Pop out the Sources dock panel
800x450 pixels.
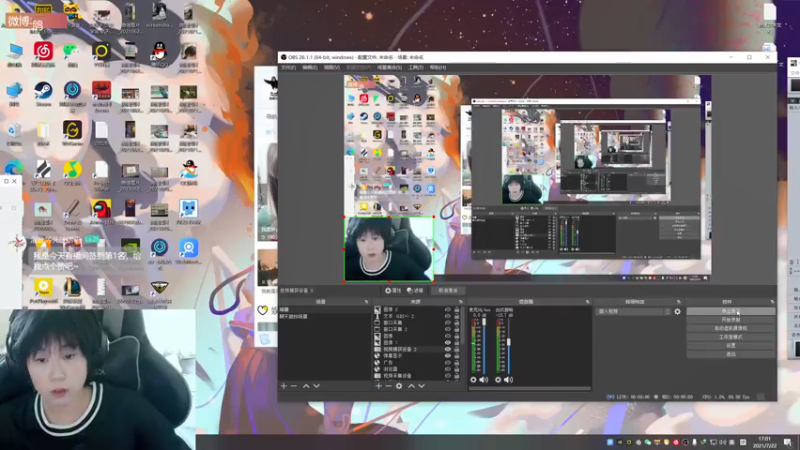tap(460, 302)
